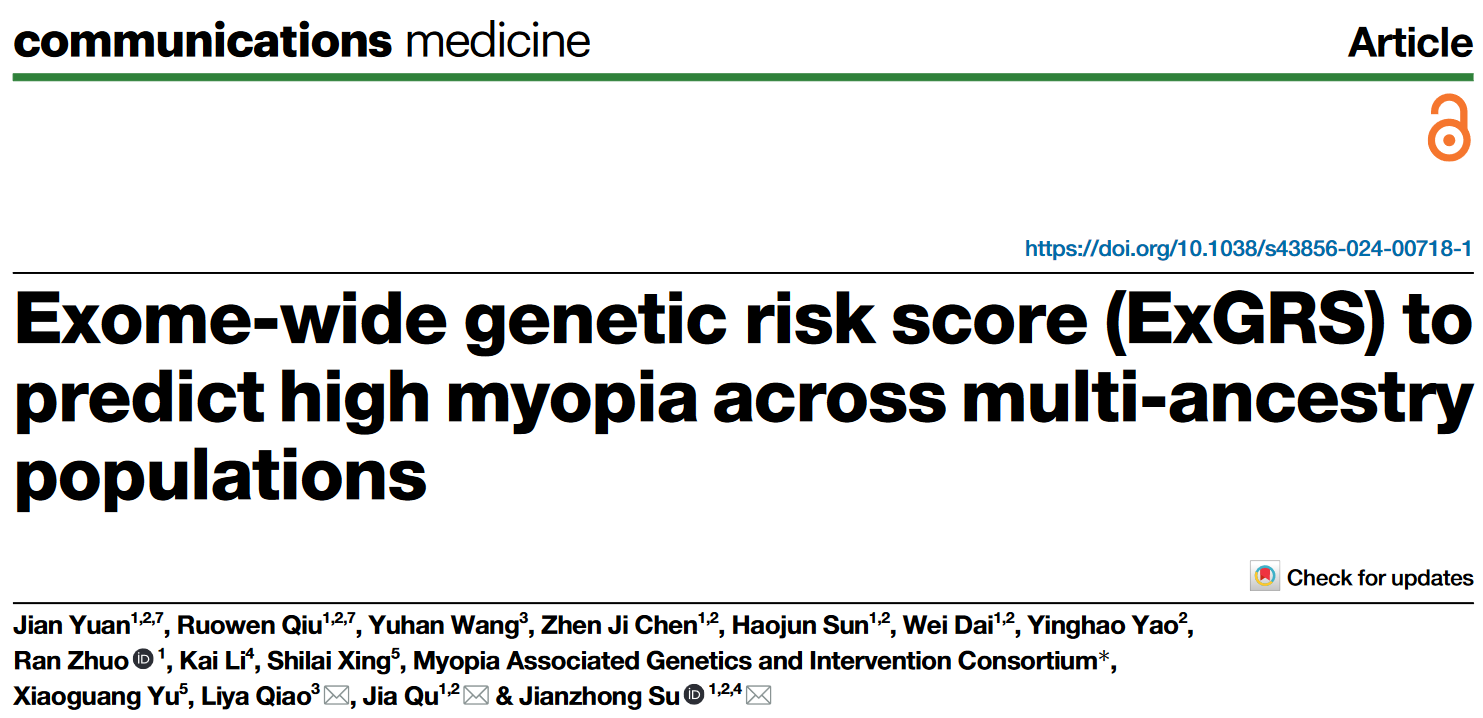
Task: Click author name Zhen Ji Chen
Action: (x=619, y=627)
